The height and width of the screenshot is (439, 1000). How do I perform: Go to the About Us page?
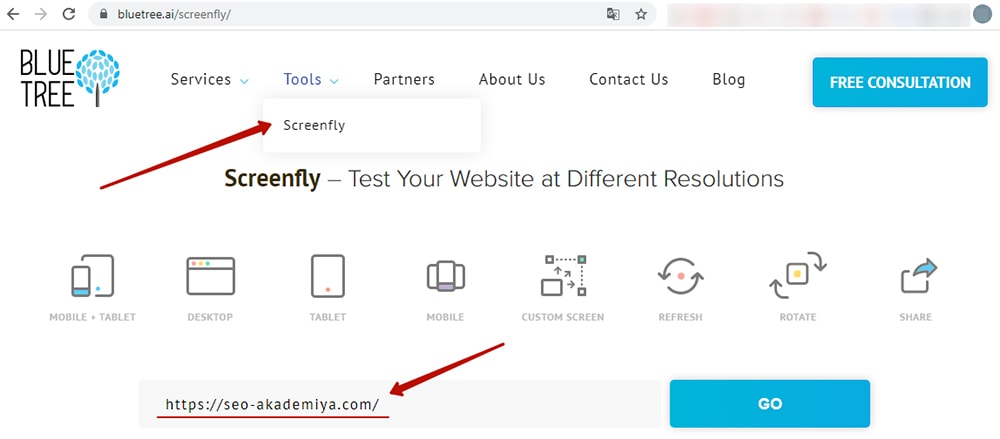[512, 80]
